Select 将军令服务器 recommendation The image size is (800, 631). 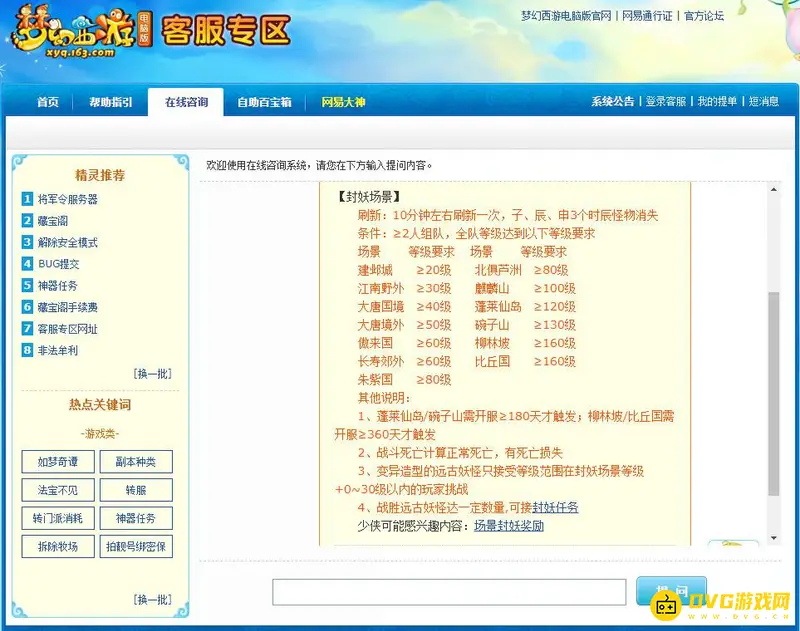pos(67,199)
